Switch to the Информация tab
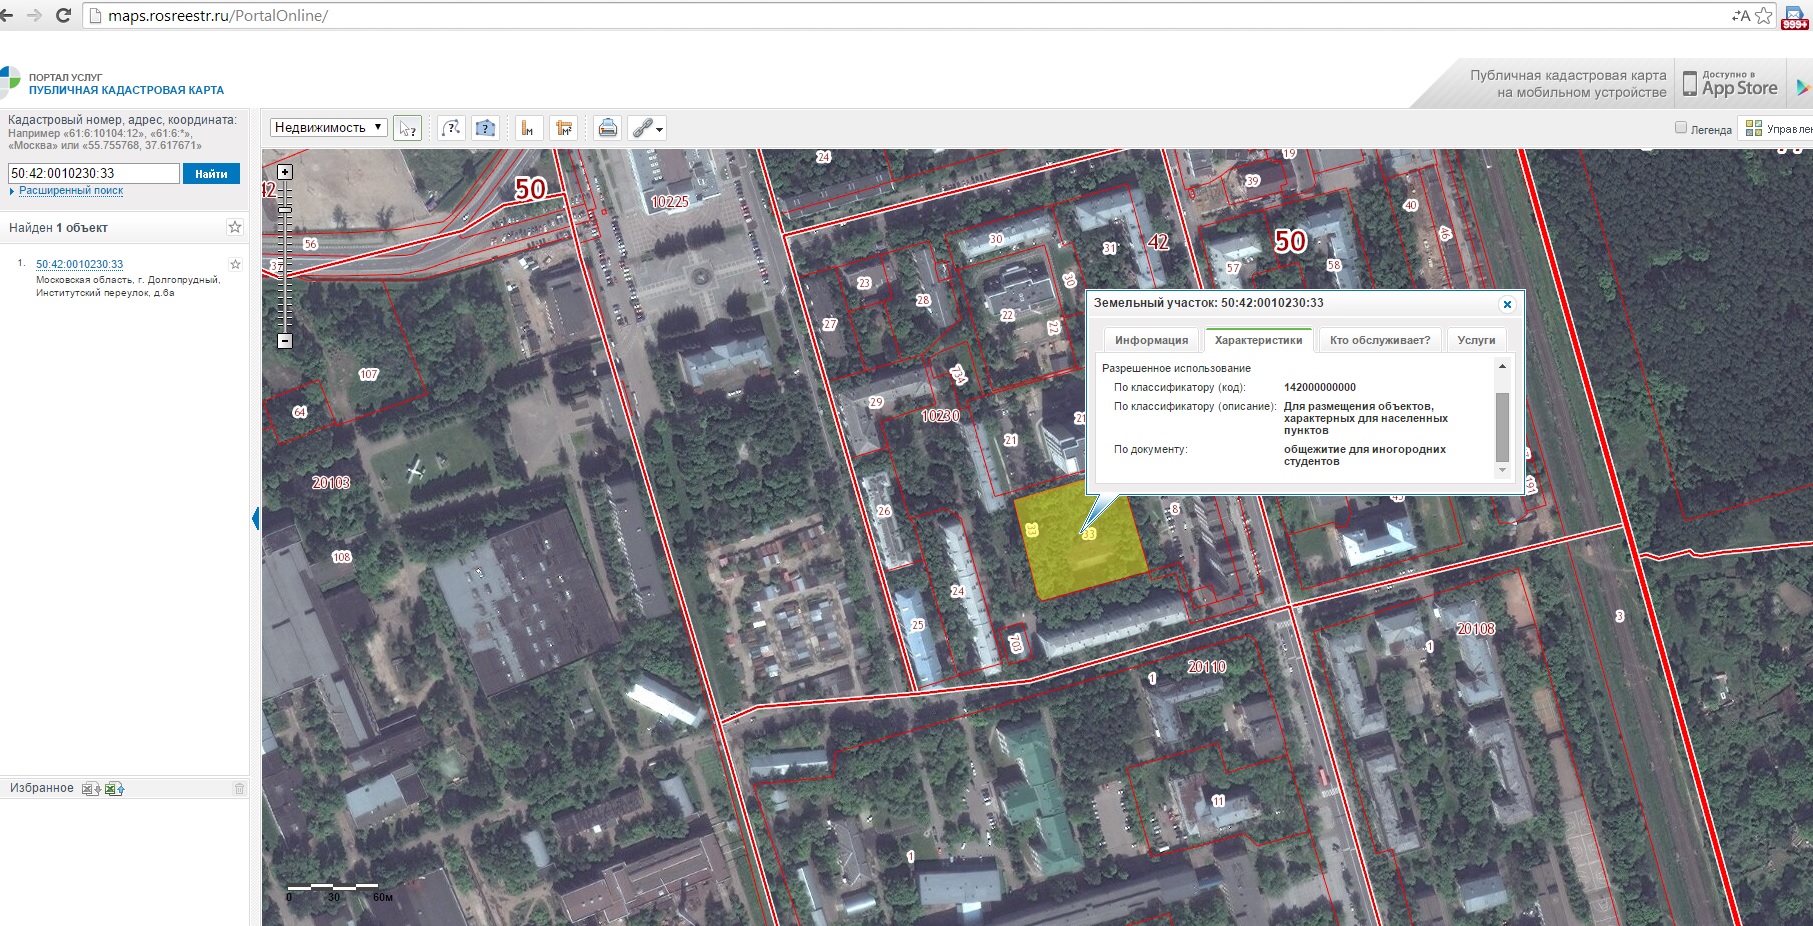 tap(1151, 340)
